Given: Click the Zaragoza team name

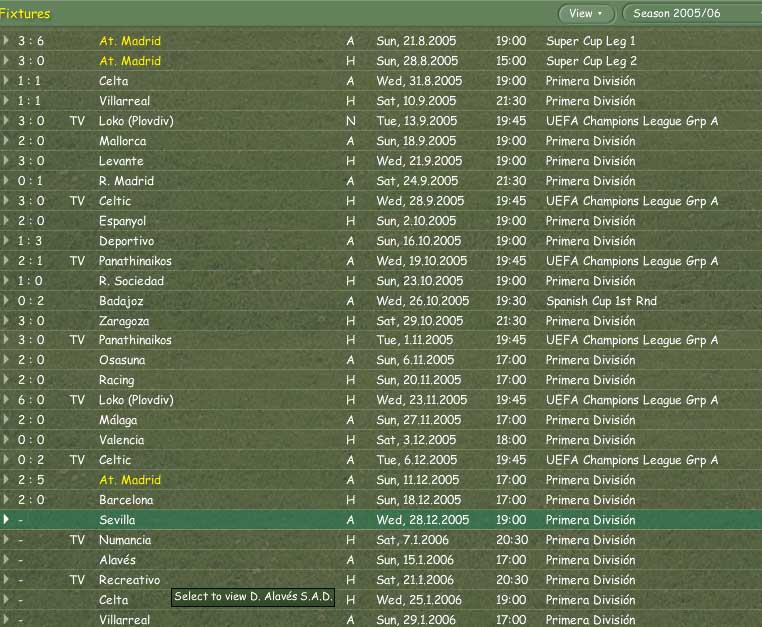Looking at the screenshot, I should pos(124,321).
